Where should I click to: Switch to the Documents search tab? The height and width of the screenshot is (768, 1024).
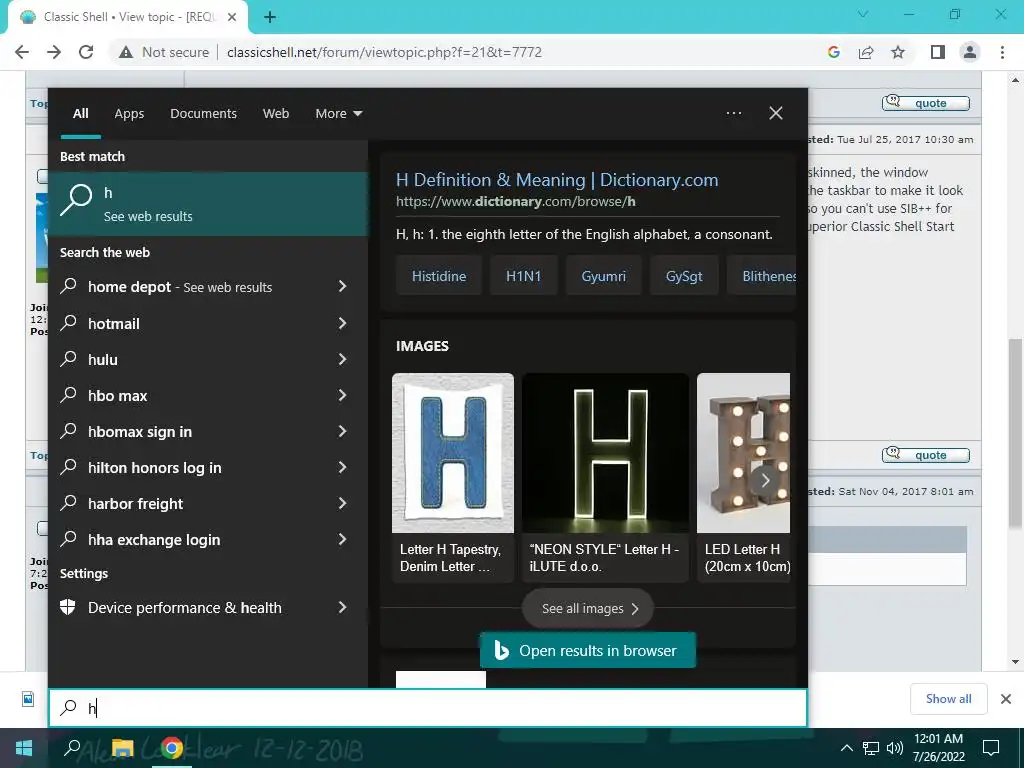click(203, 114)
